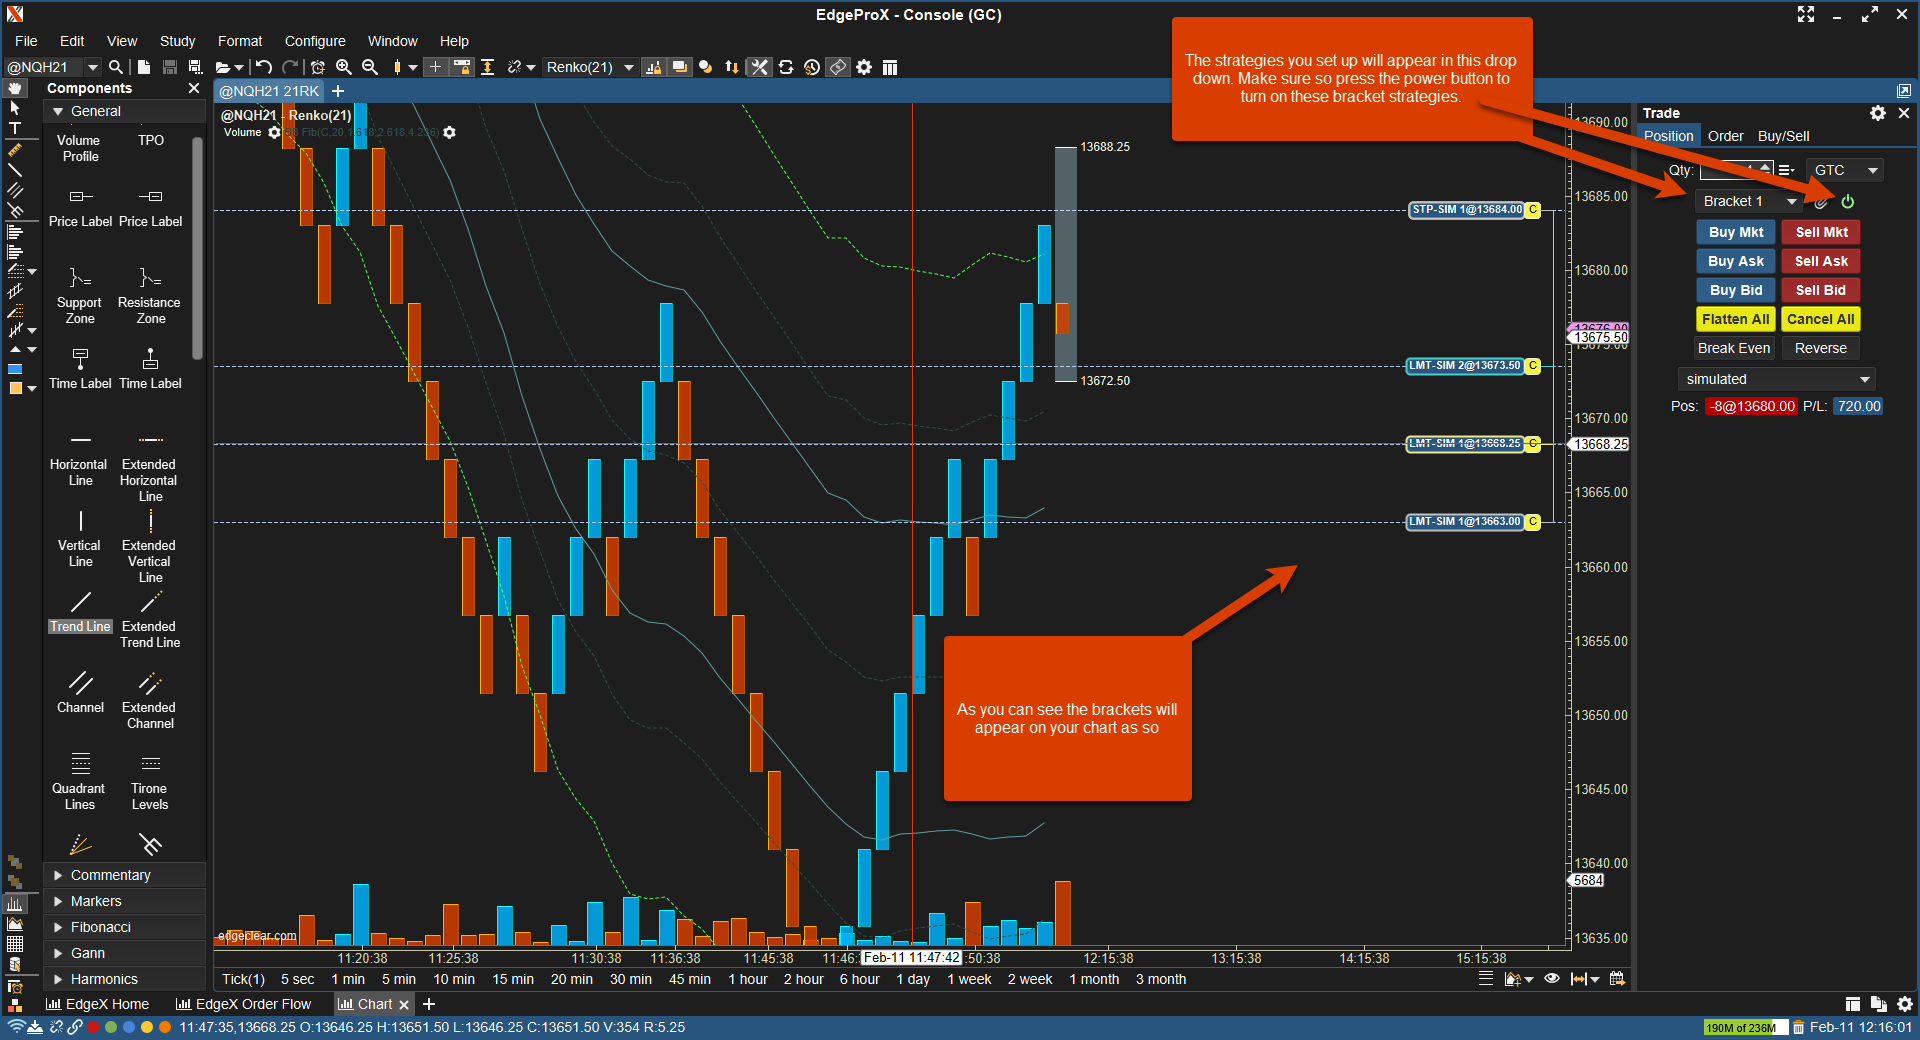Image resolution: width=1920 pixels, height=1040 pixels.
Task: Choose the Channel drawing tool
Action: (x=80, y=692)
